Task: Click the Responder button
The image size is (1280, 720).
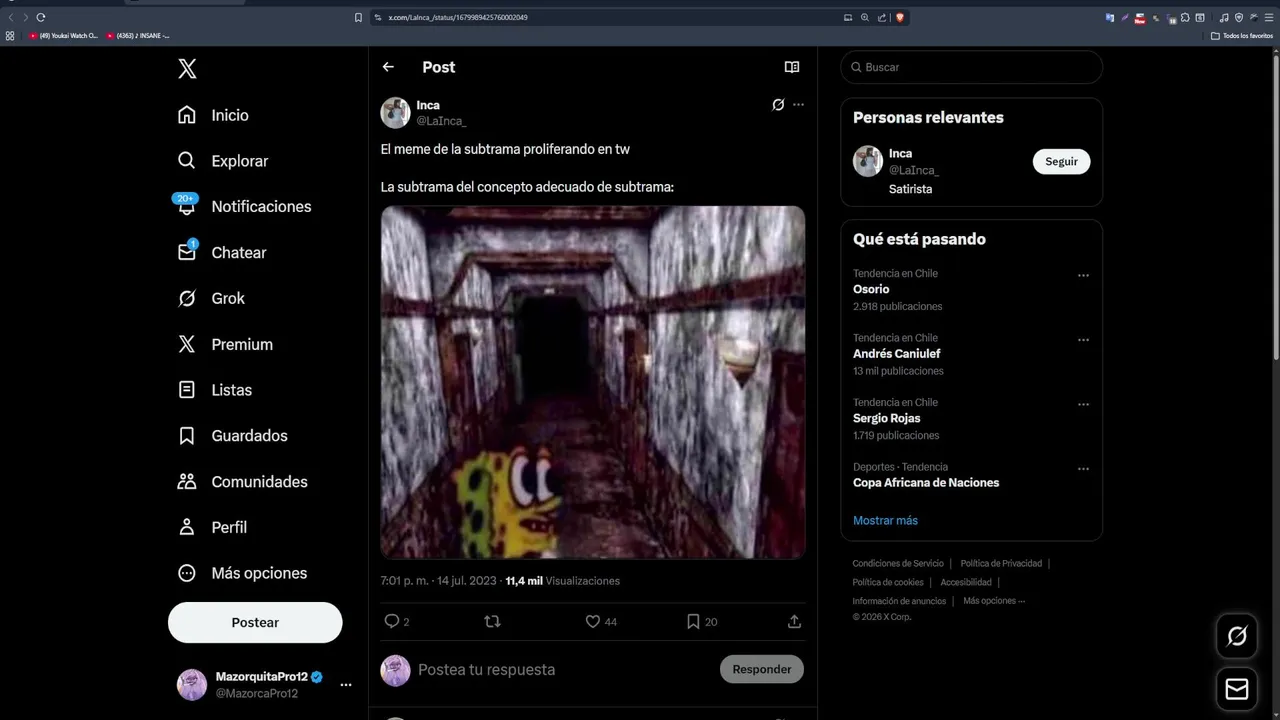Action: pos(762,669)
